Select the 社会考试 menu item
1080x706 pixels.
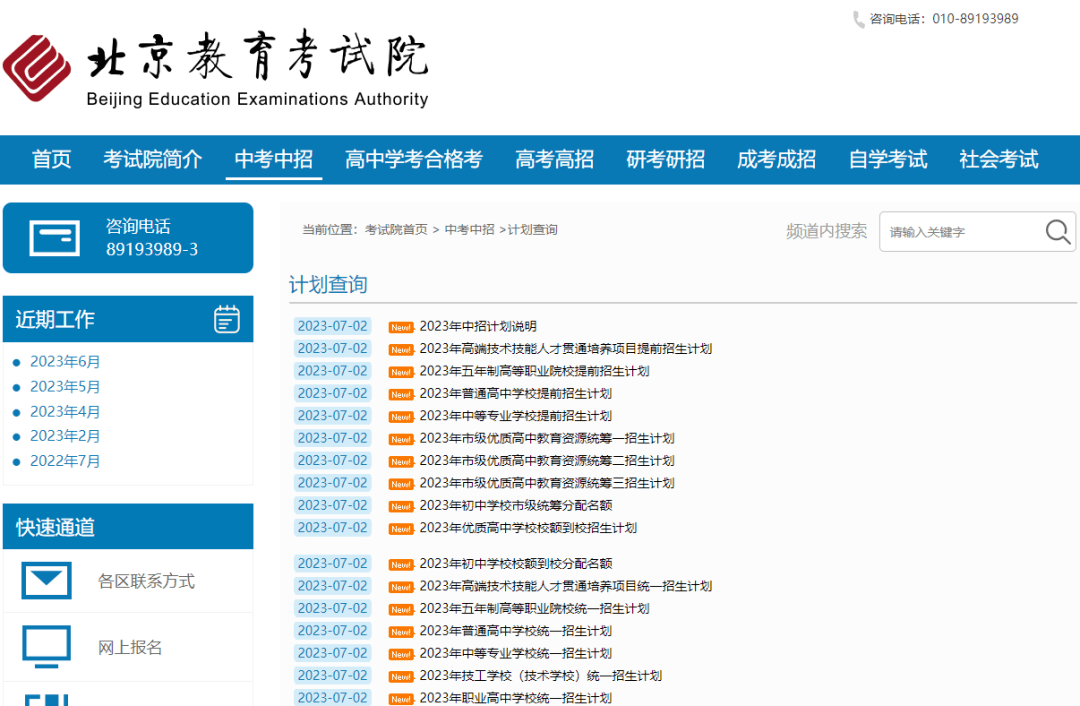tap(997, 159)
